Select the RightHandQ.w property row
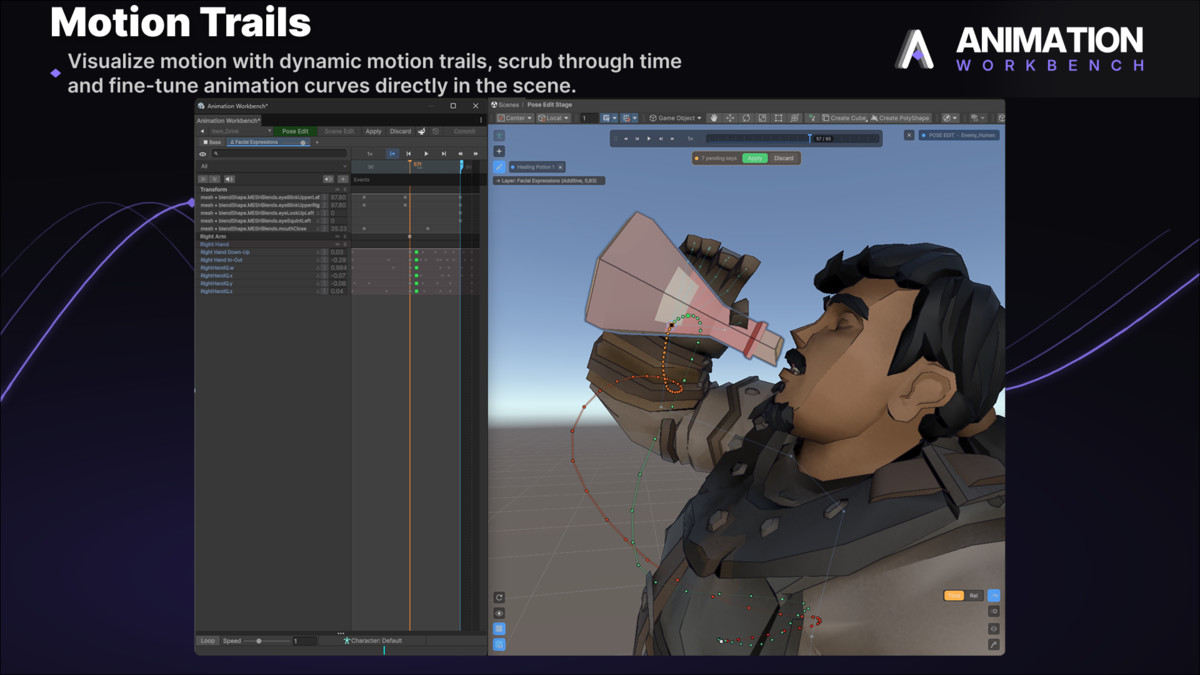This screenshot has height=675, width=1200. [x=273, y=268]
